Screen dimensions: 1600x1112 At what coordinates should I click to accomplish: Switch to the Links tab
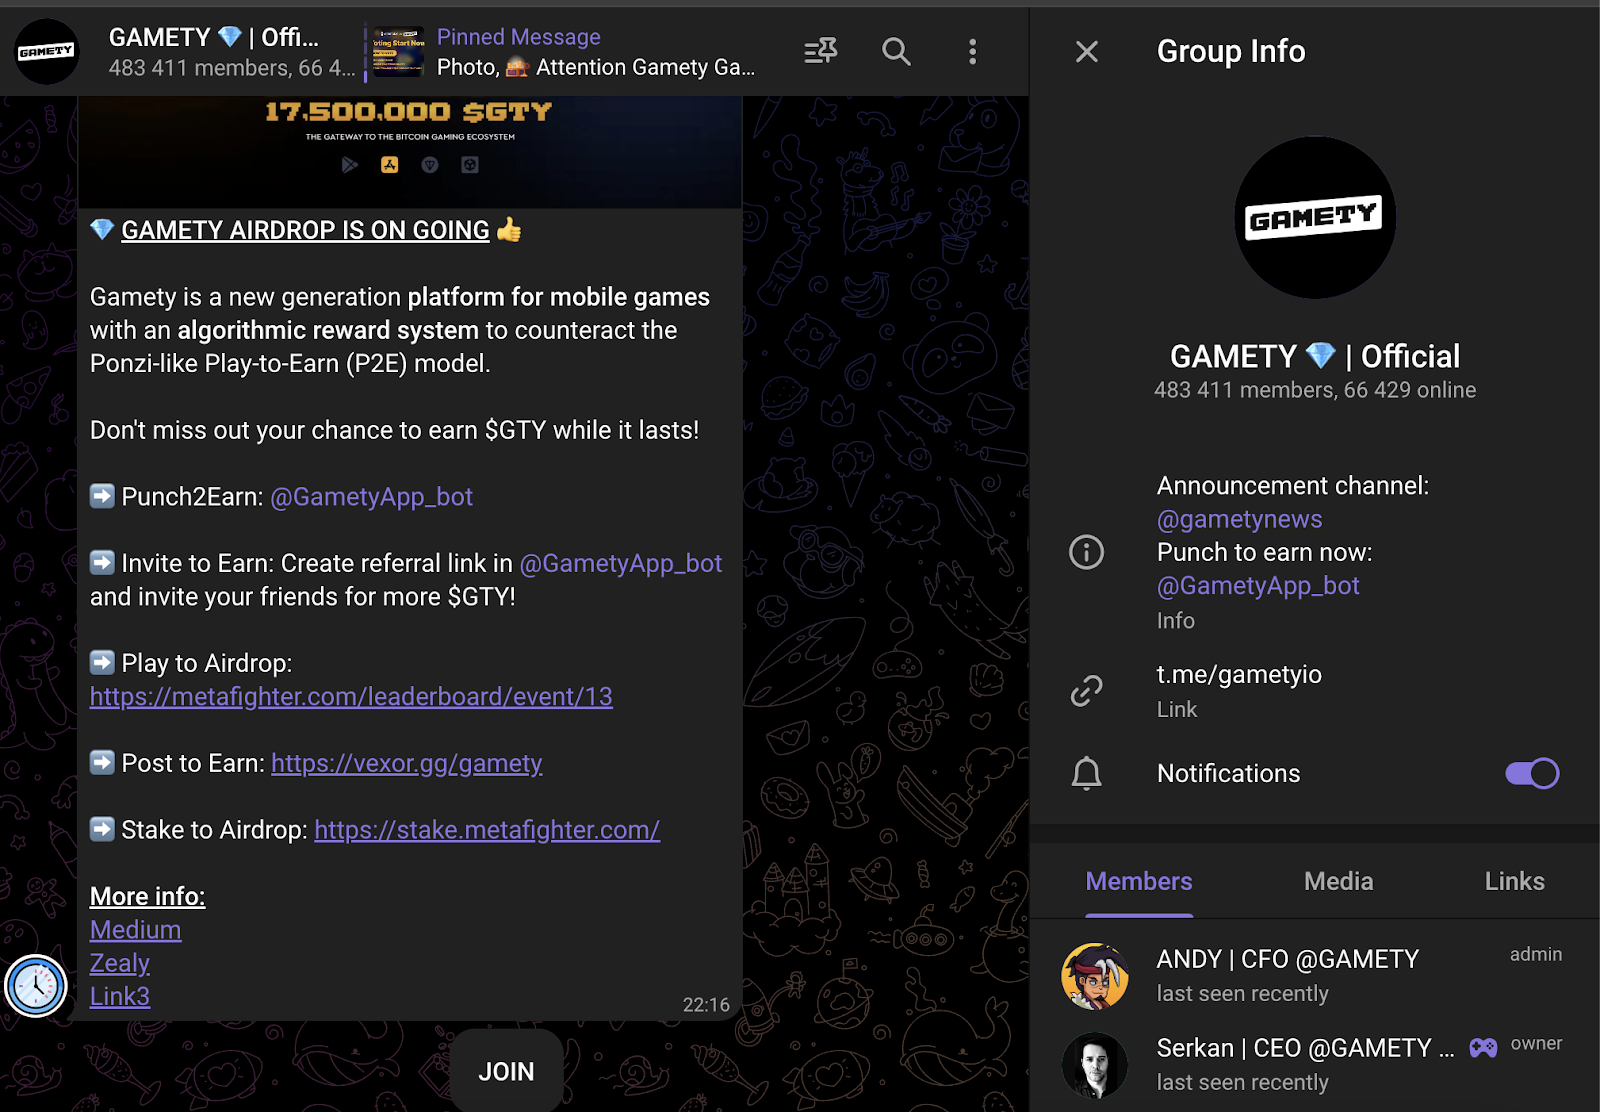[1515, 881]
